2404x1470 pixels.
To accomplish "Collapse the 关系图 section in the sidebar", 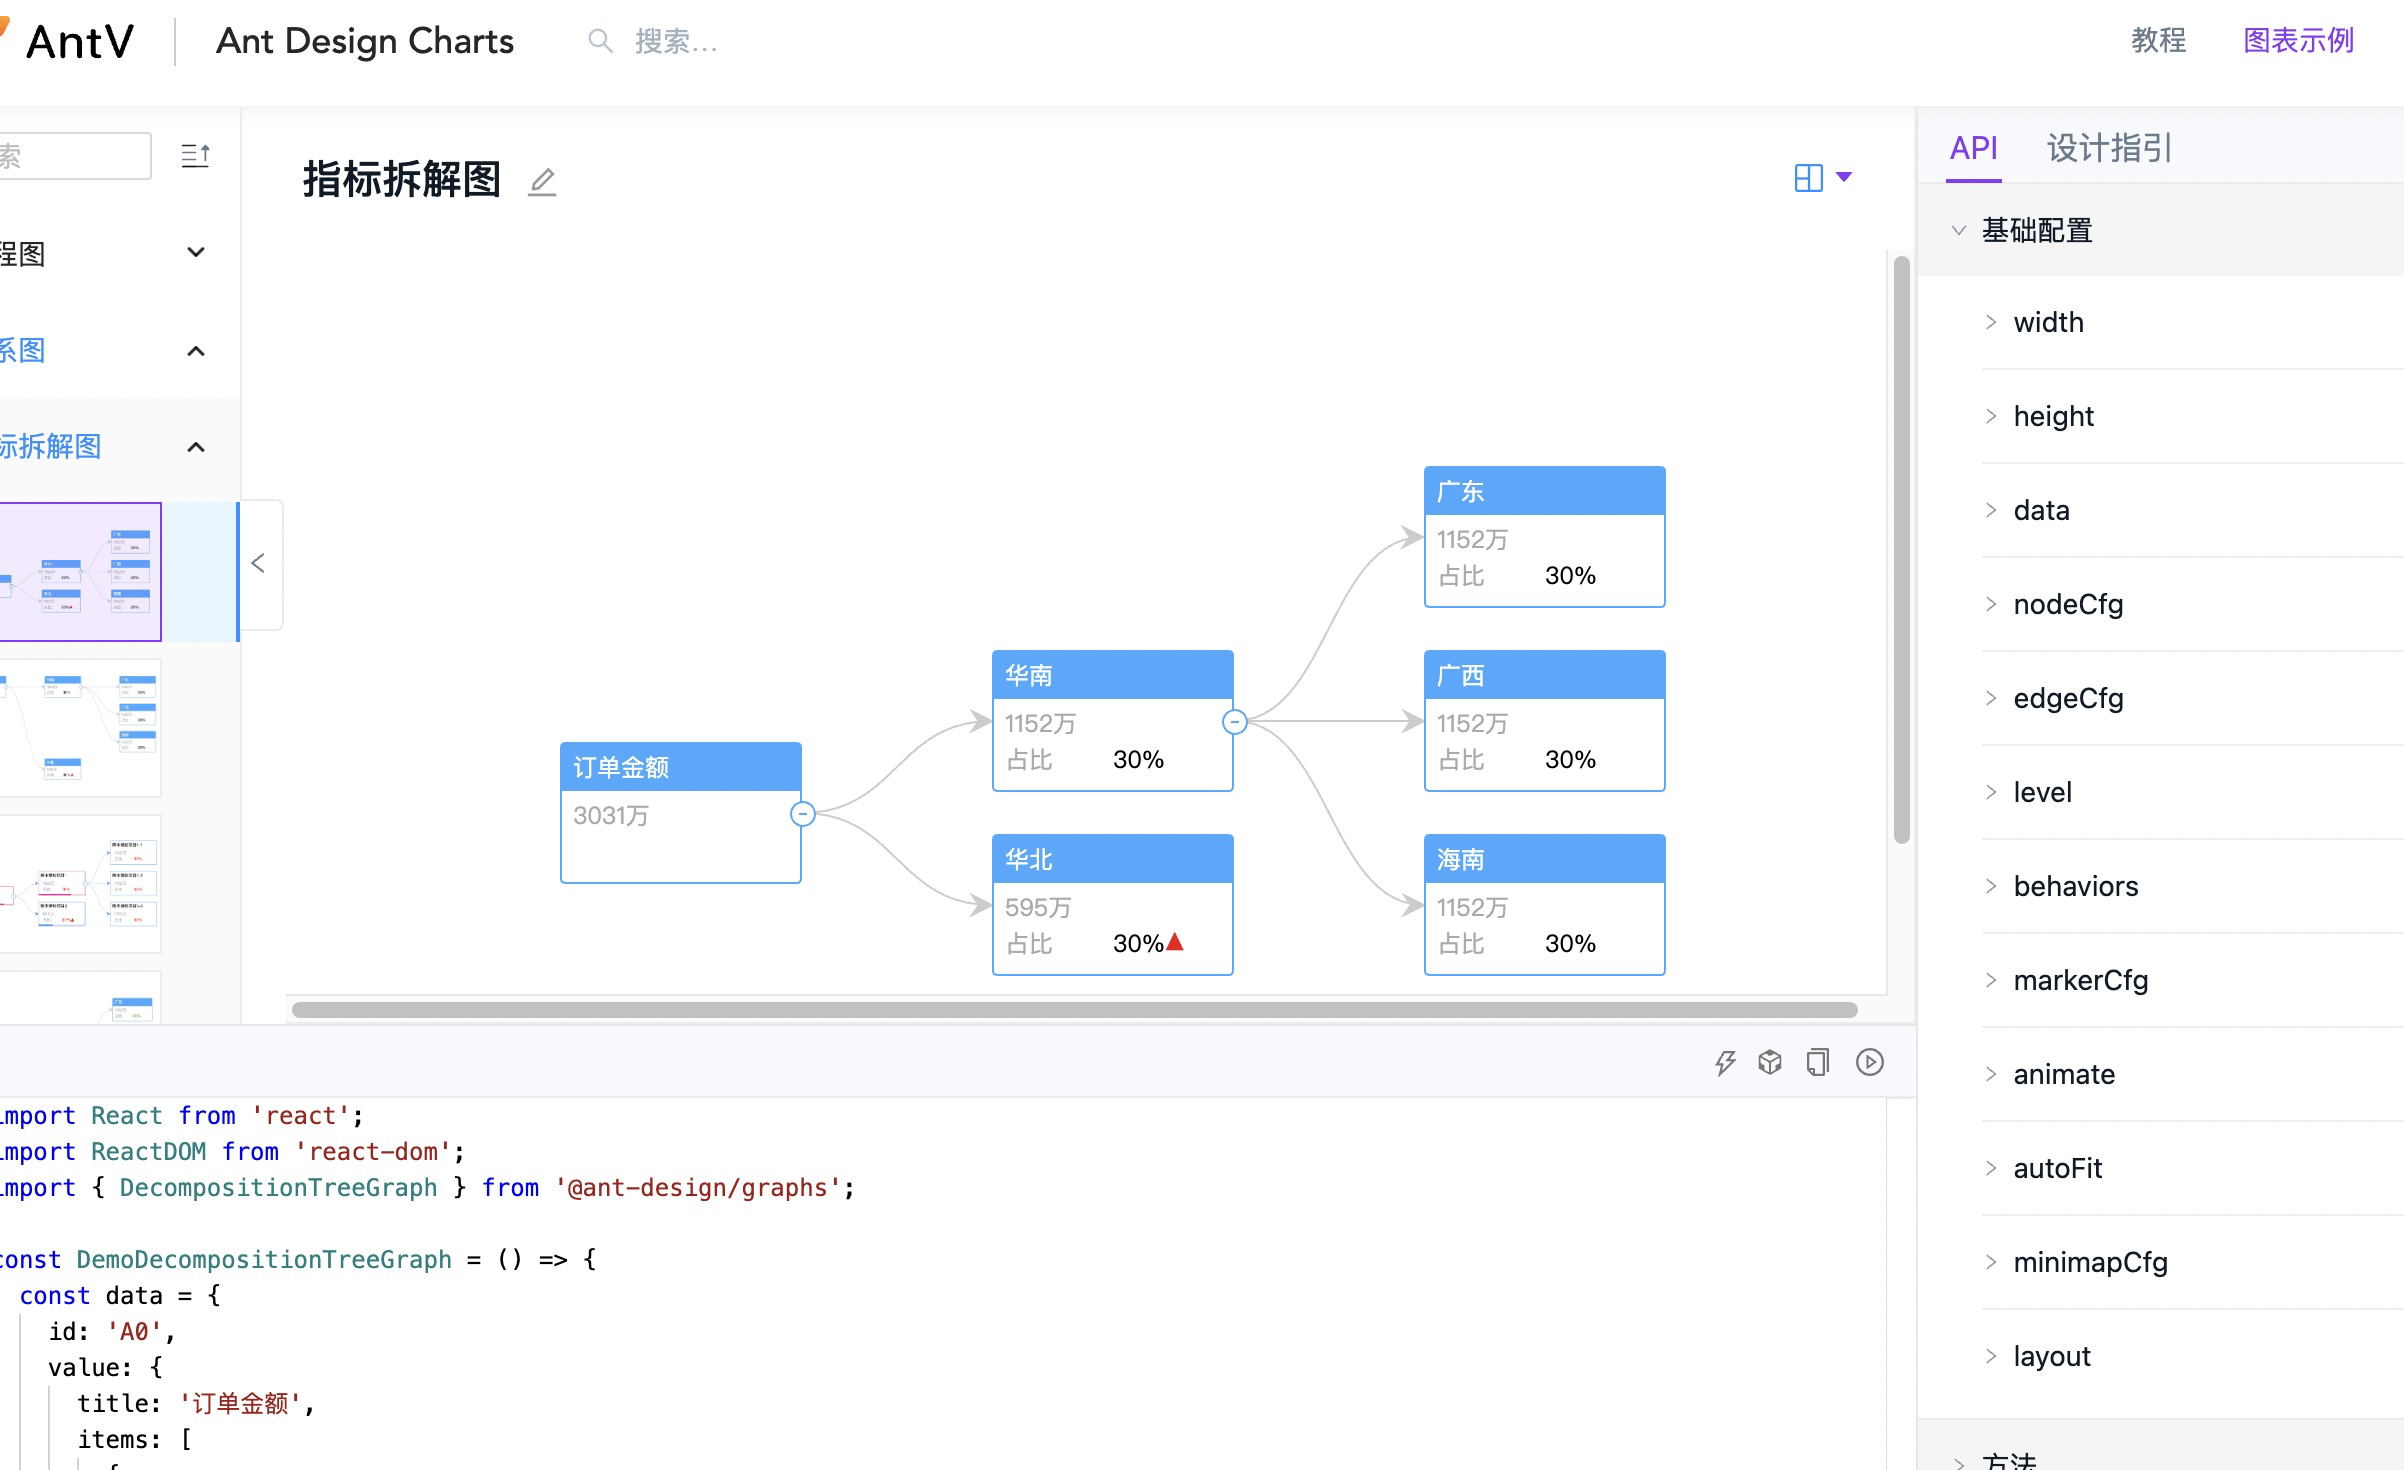I will point(196,351).
